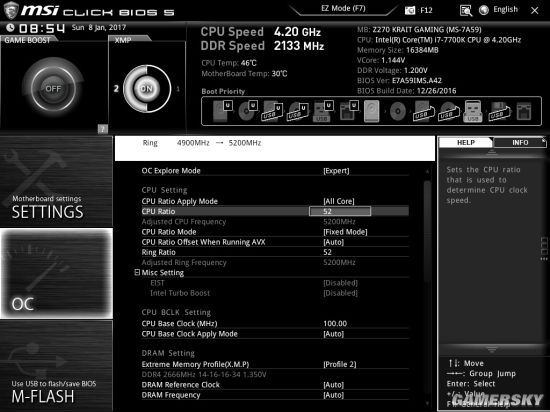The height and width of the screenshot is (412, 550).
Task: Click the network boot device icon
Action: pyautogui.click(x=524, y=112)
